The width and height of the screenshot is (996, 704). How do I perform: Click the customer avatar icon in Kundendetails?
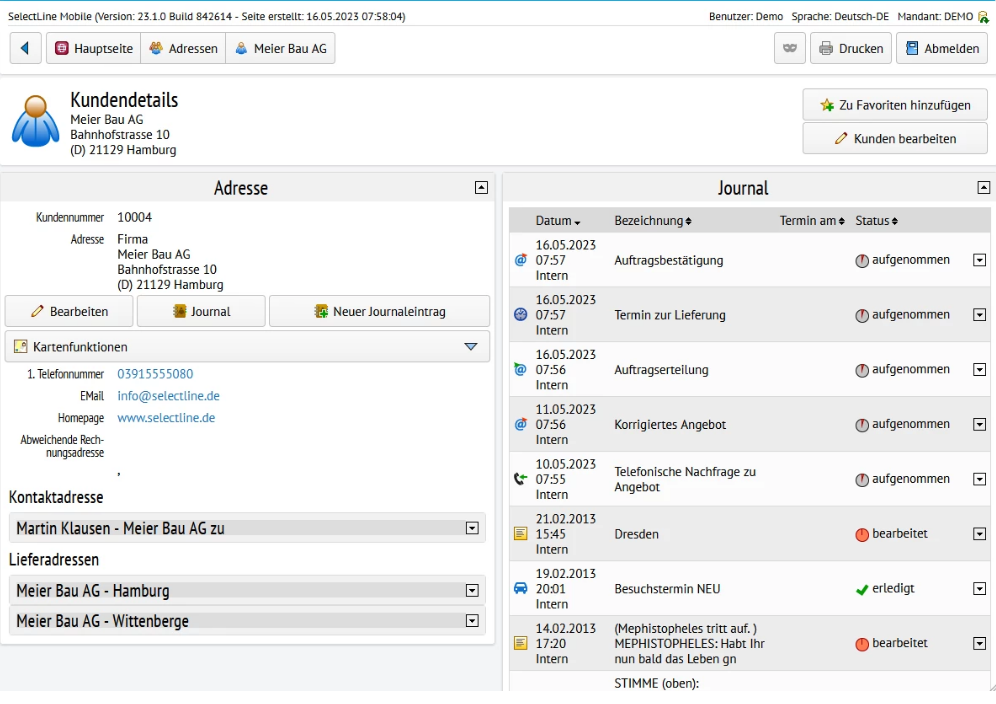(x=36, y=121)
